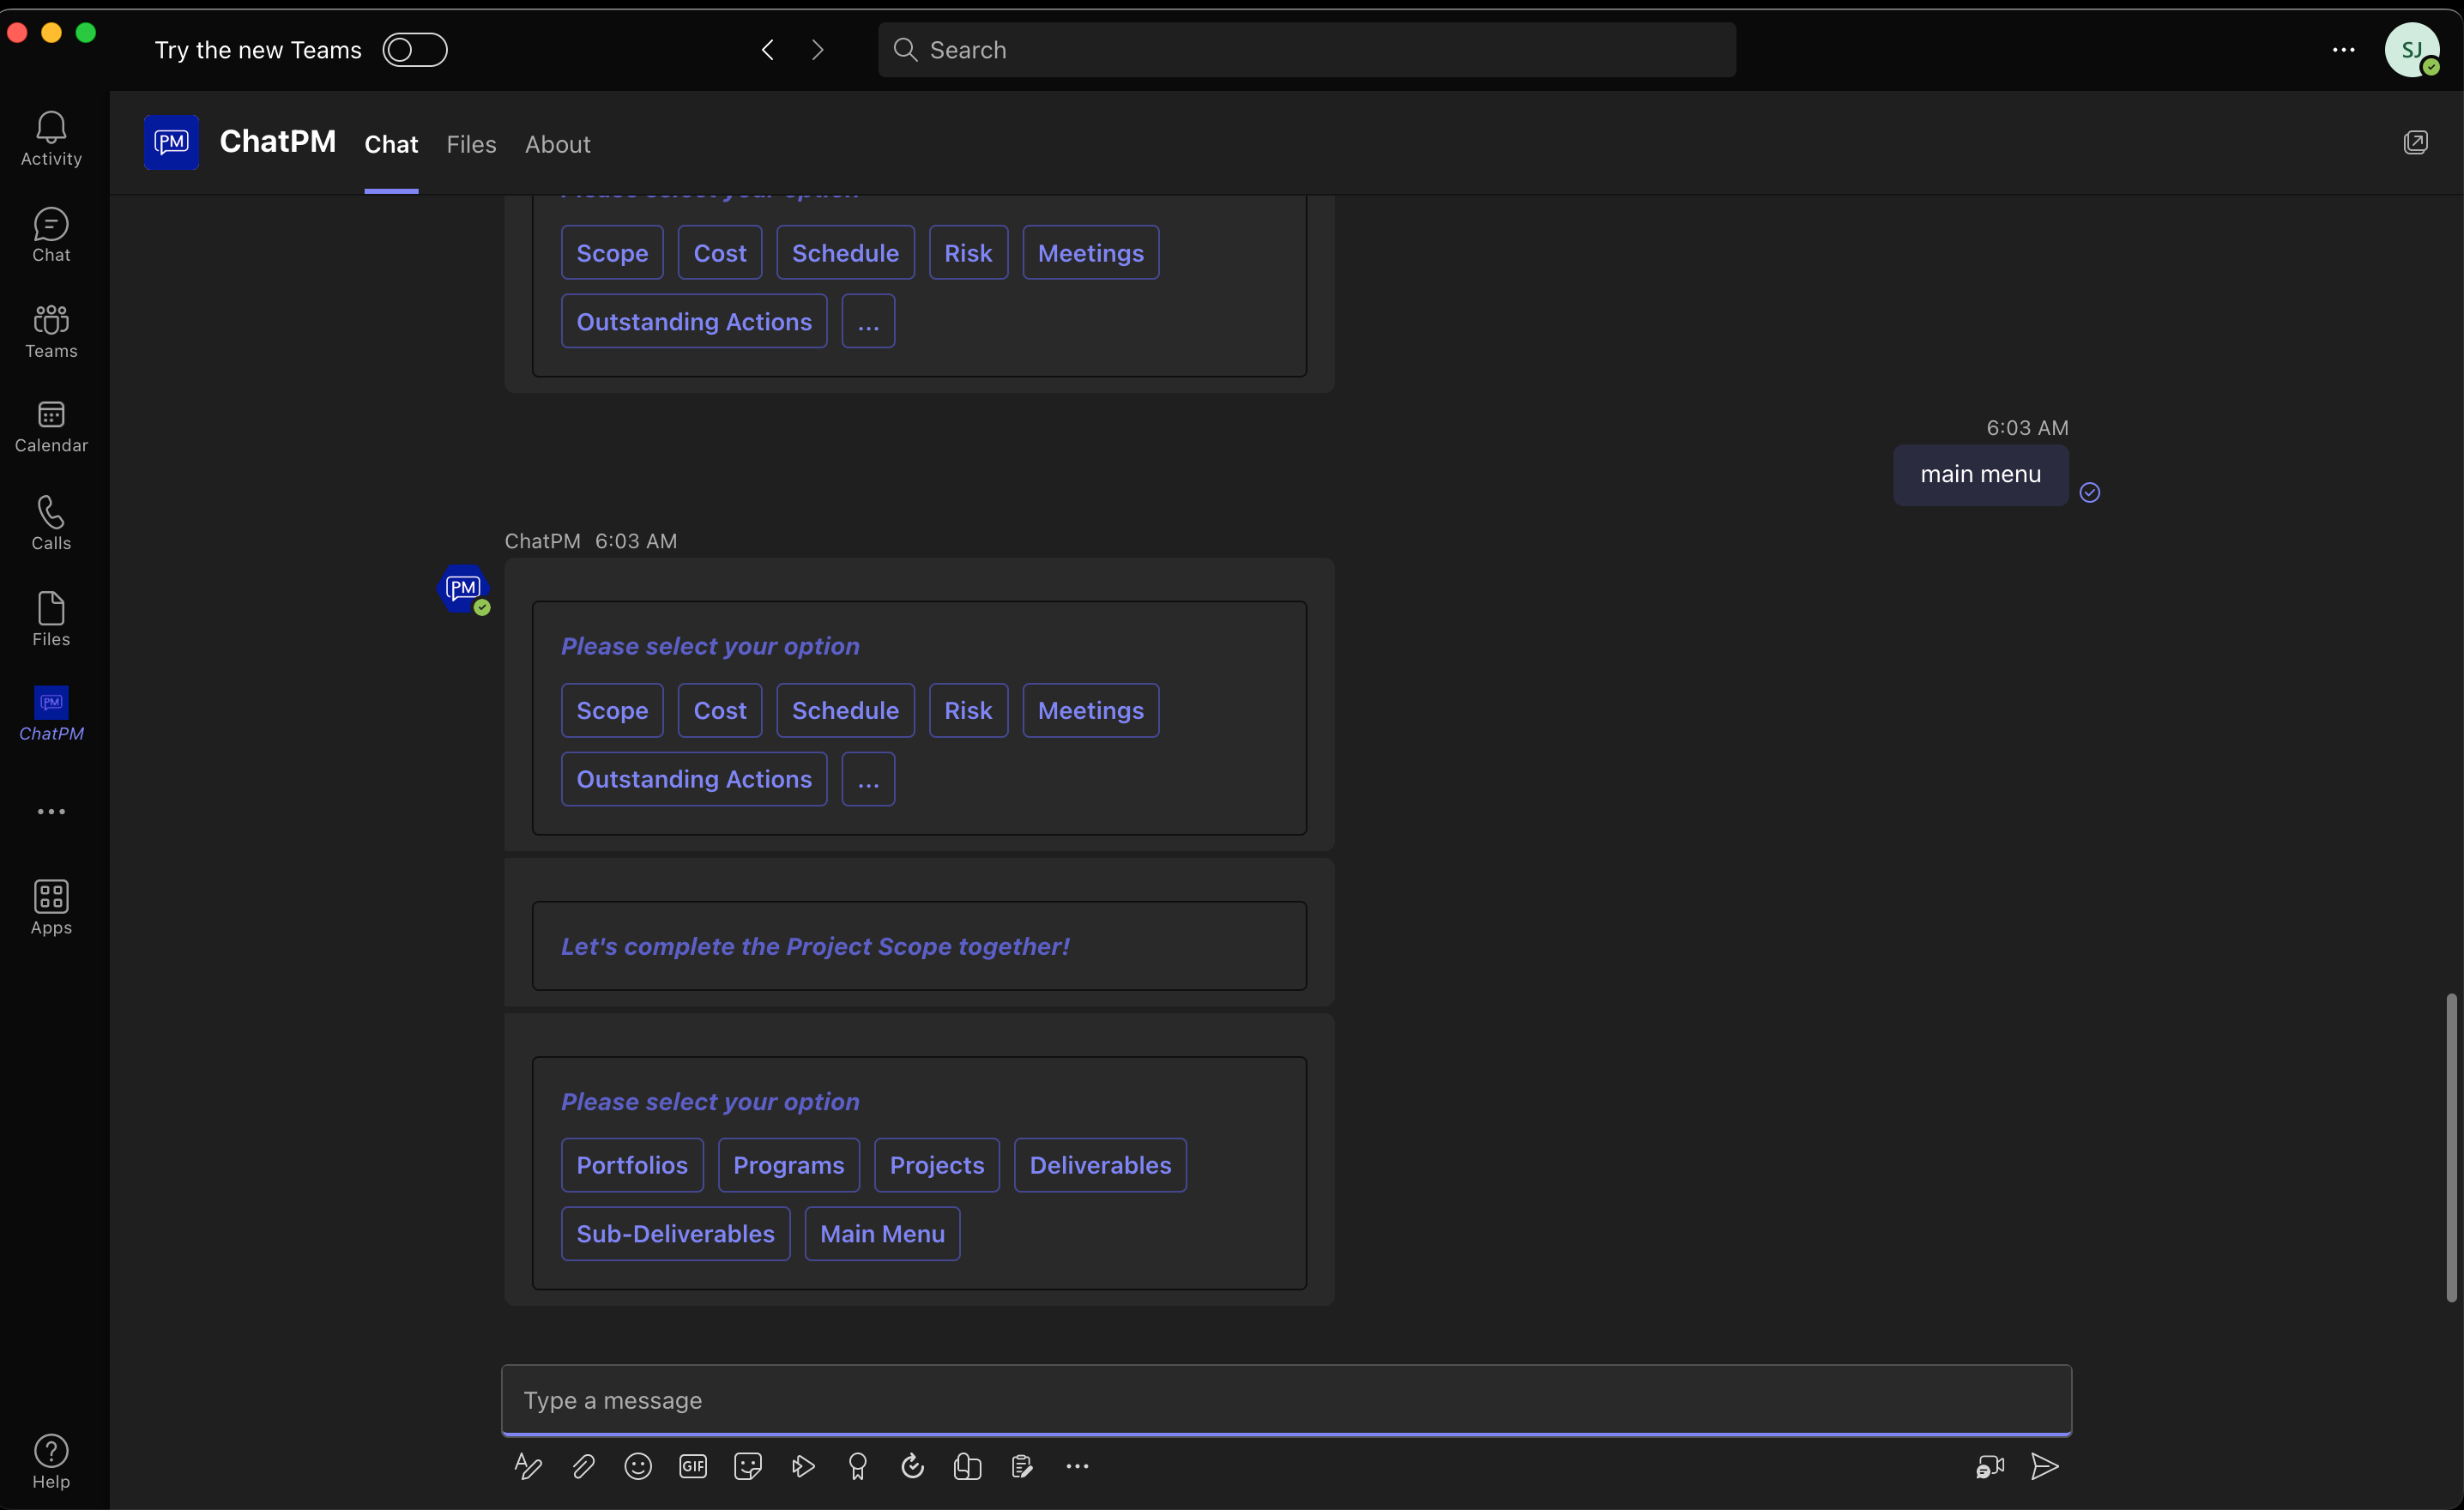Pop out the ChatPM chat window
Image resolution: width=2464 pixels, height=1510 pixels.
click(2415, 142)
